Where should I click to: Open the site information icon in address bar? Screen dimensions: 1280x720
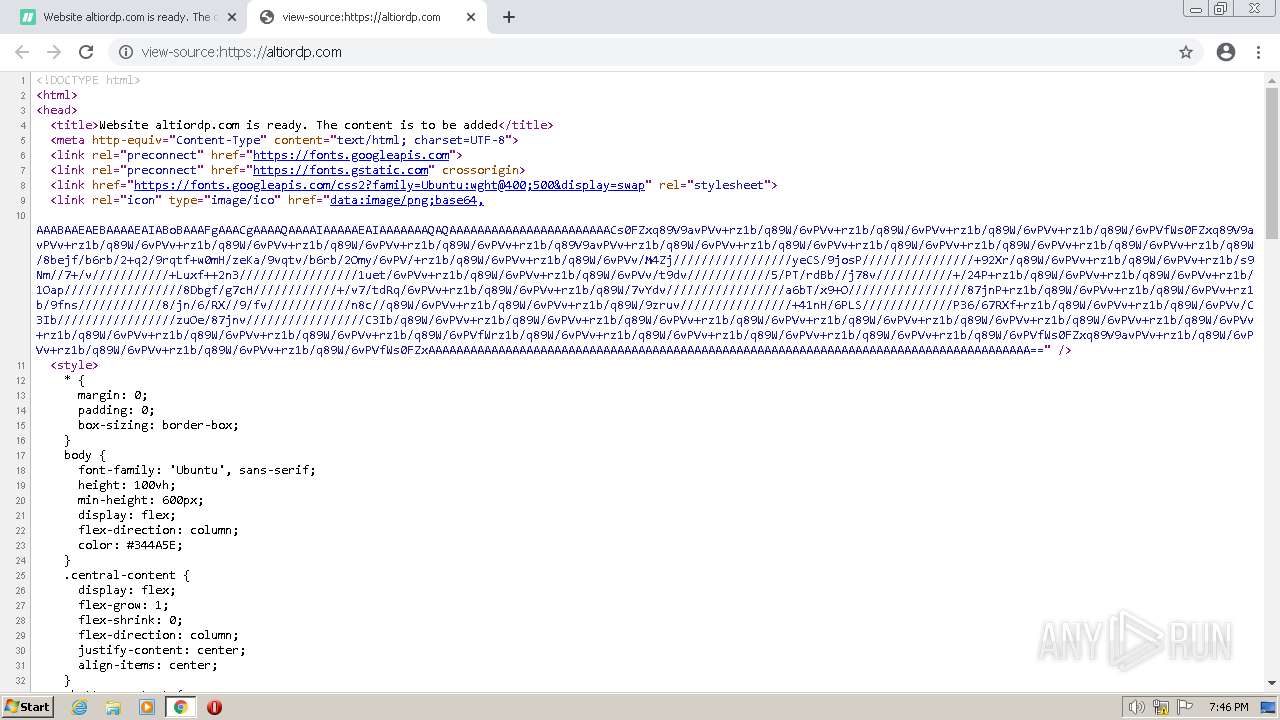[125, 52]
